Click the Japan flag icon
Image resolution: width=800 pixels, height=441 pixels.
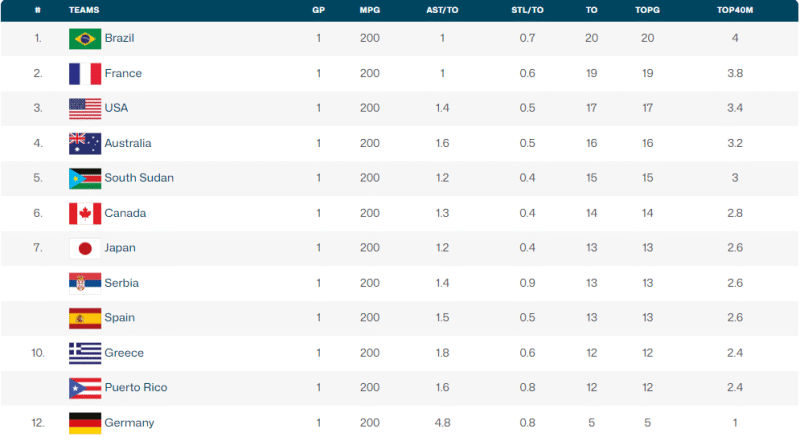click(x=85, y=249)
